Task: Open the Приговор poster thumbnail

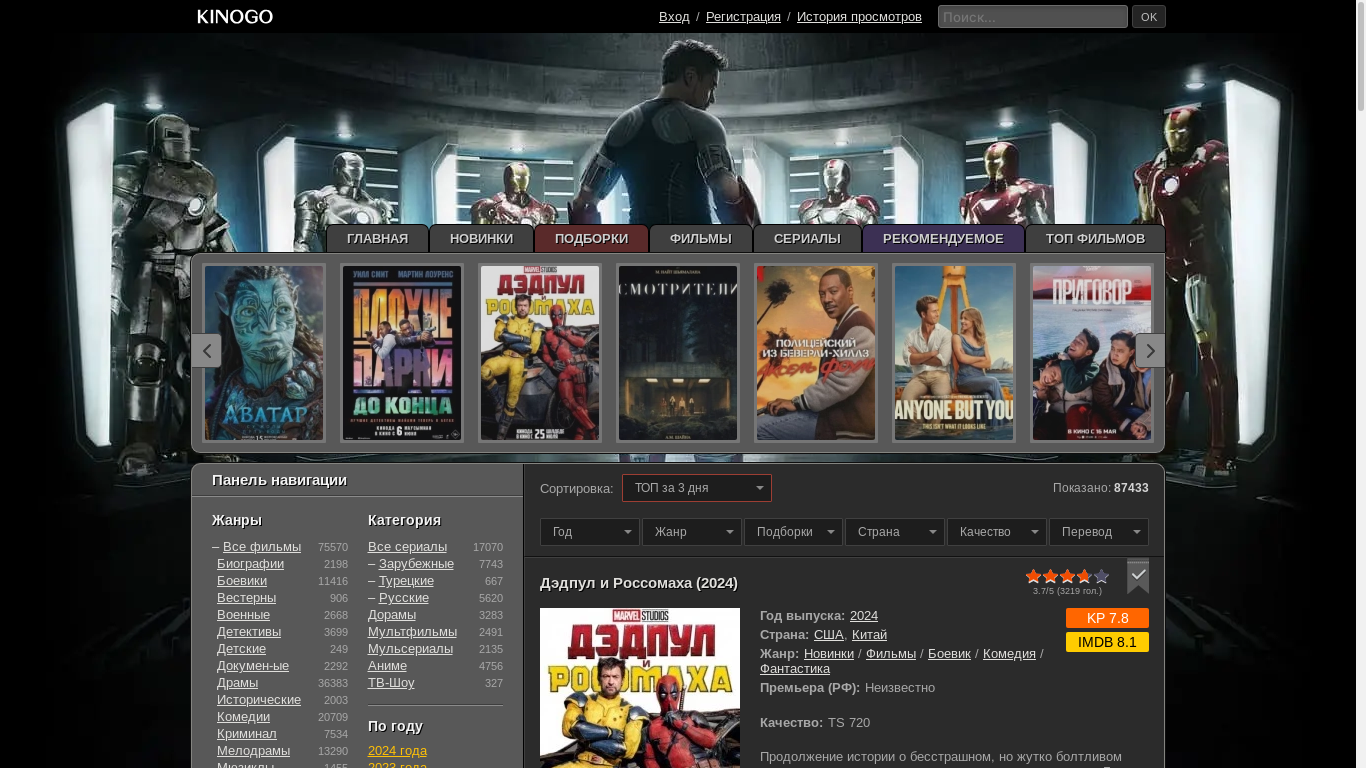Action: click(1092, 353)
